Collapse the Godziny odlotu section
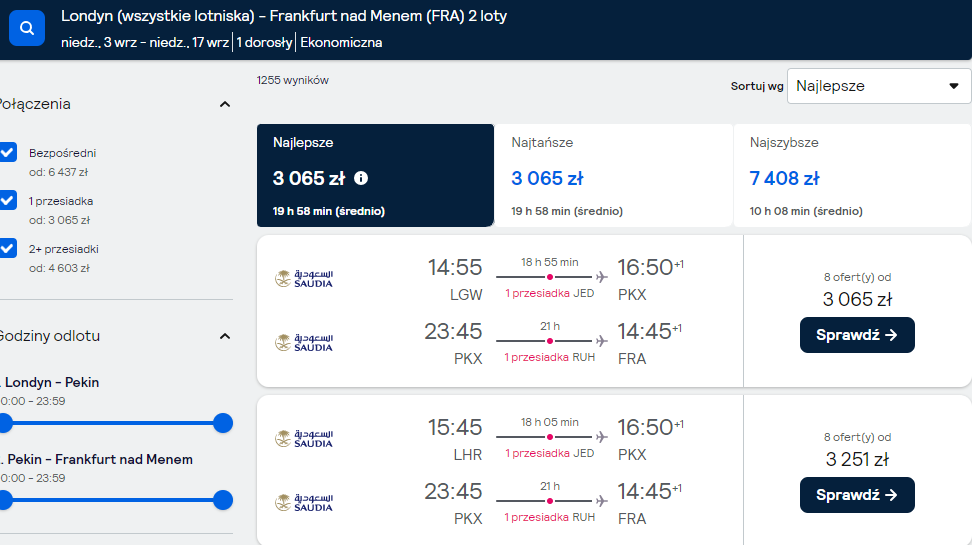Image resolution: width=972 pixels, height=545 pixels. point(225,336)
